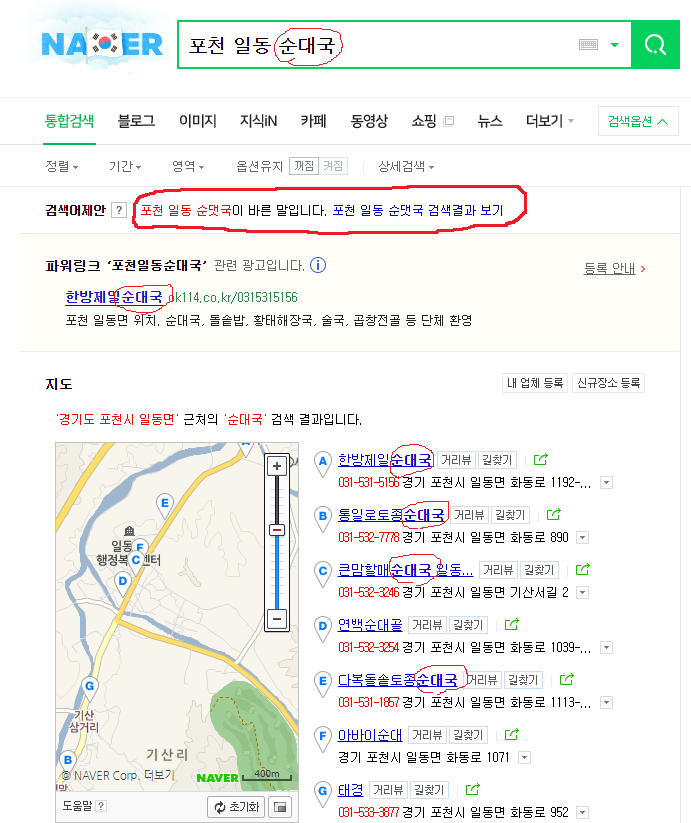Screen dimensions: 691x823
Task: Click 거리뷰 for 큰맘할매순대국
Action: click(498, 570)
